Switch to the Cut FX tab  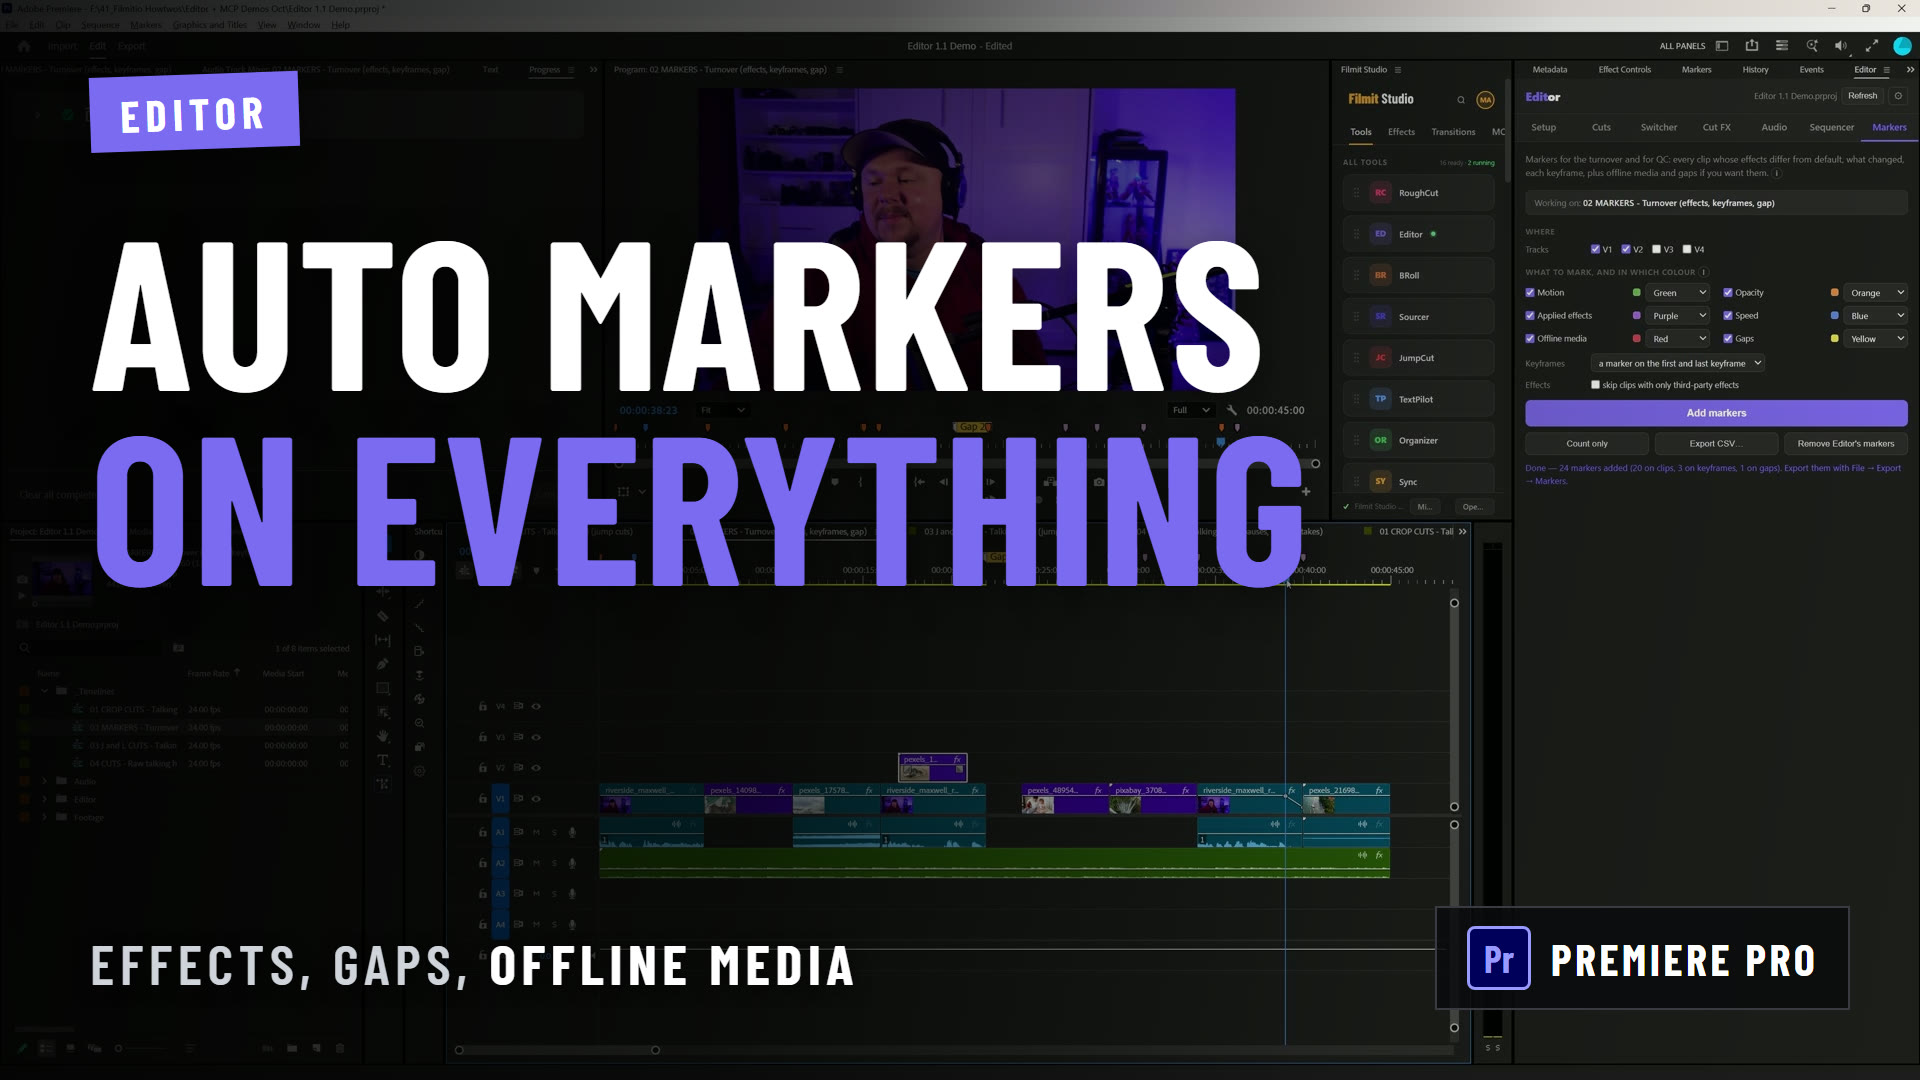pos(1716,128)
